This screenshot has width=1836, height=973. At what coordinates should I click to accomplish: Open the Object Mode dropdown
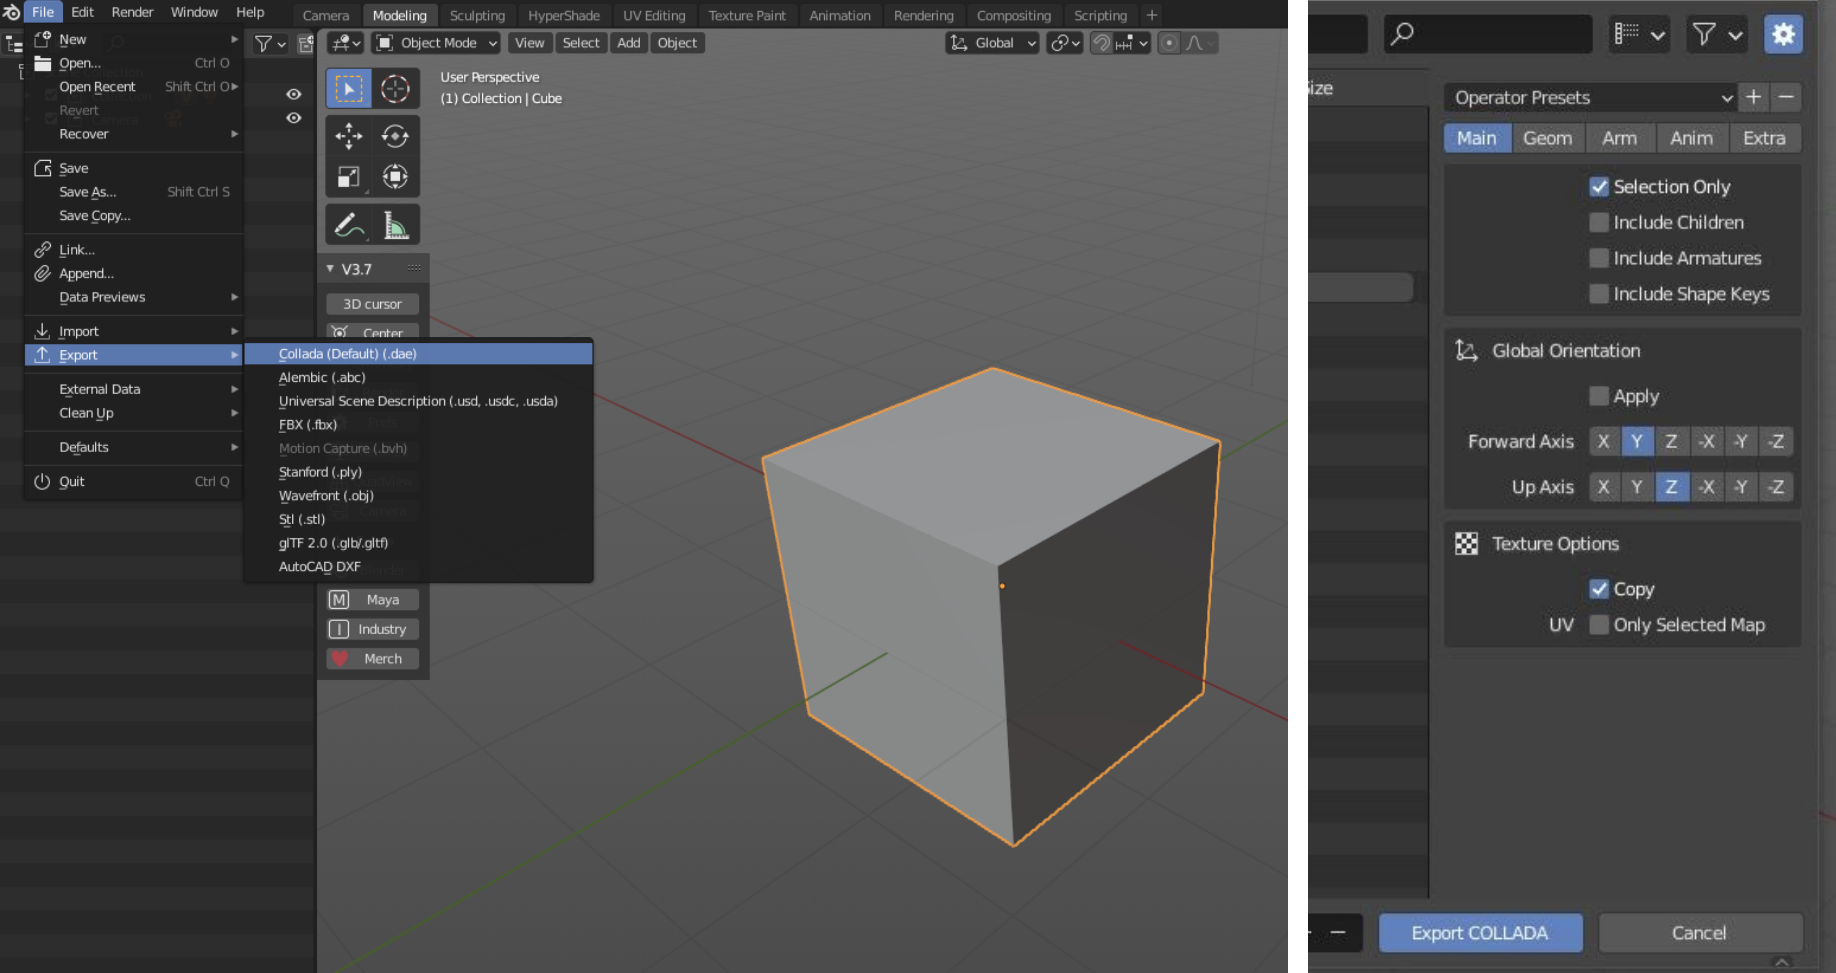[436, 43]
